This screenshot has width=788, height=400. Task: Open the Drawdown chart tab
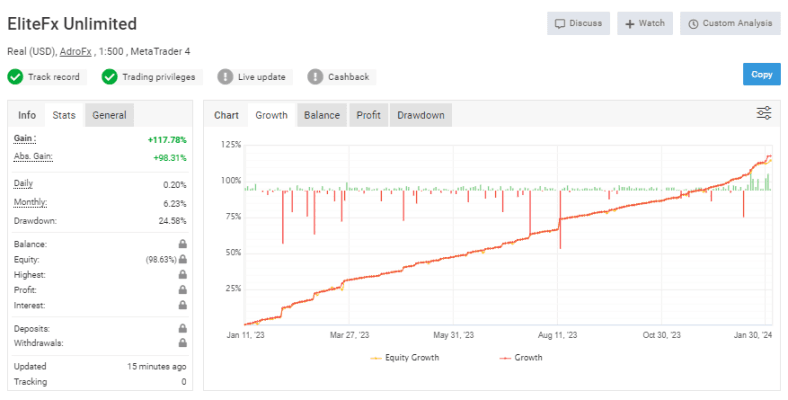[x=421, y=115]
